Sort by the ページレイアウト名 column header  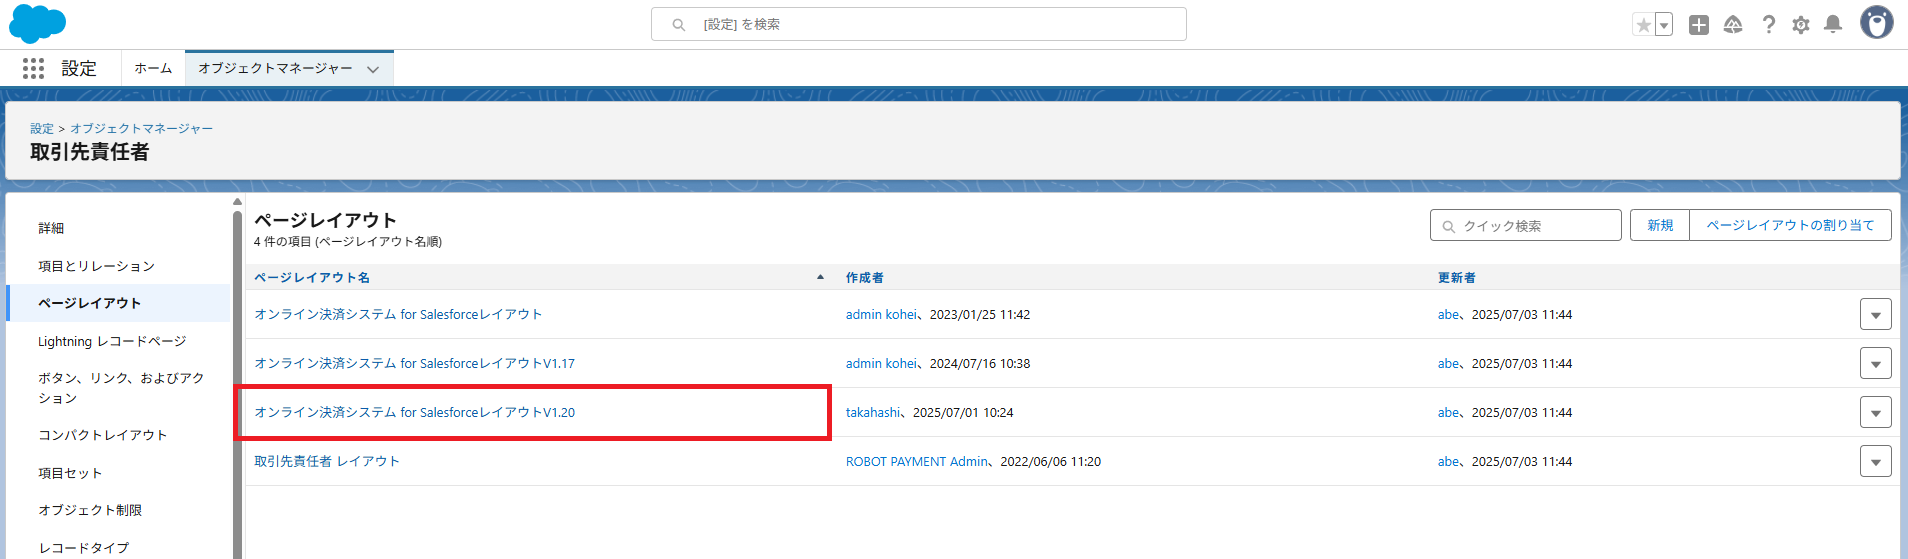[312, 277]
